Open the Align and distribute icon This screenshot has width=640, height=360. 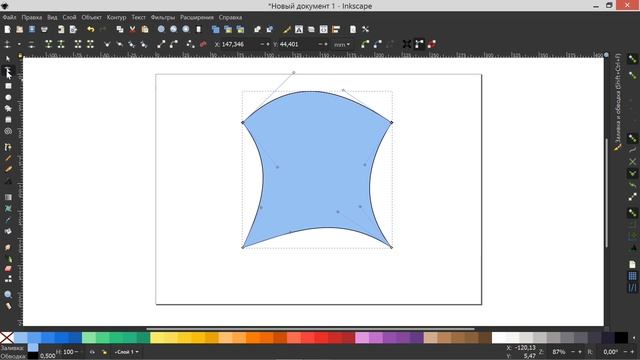coord(336,29)
